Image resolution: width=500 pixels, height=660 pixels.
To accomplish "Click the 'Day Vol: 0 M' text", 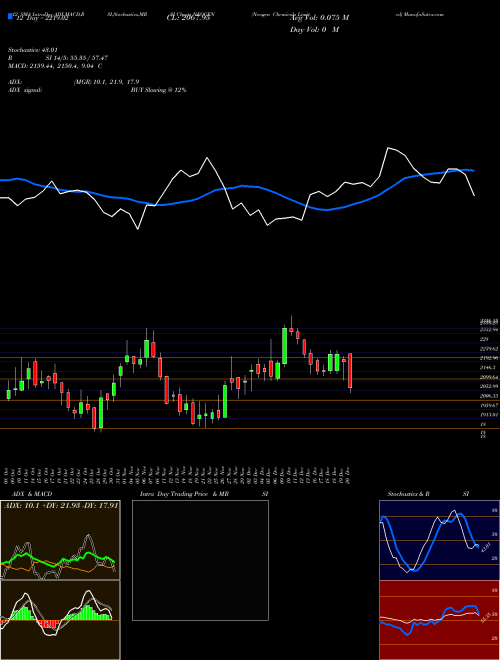I will (x=314, y=30).
